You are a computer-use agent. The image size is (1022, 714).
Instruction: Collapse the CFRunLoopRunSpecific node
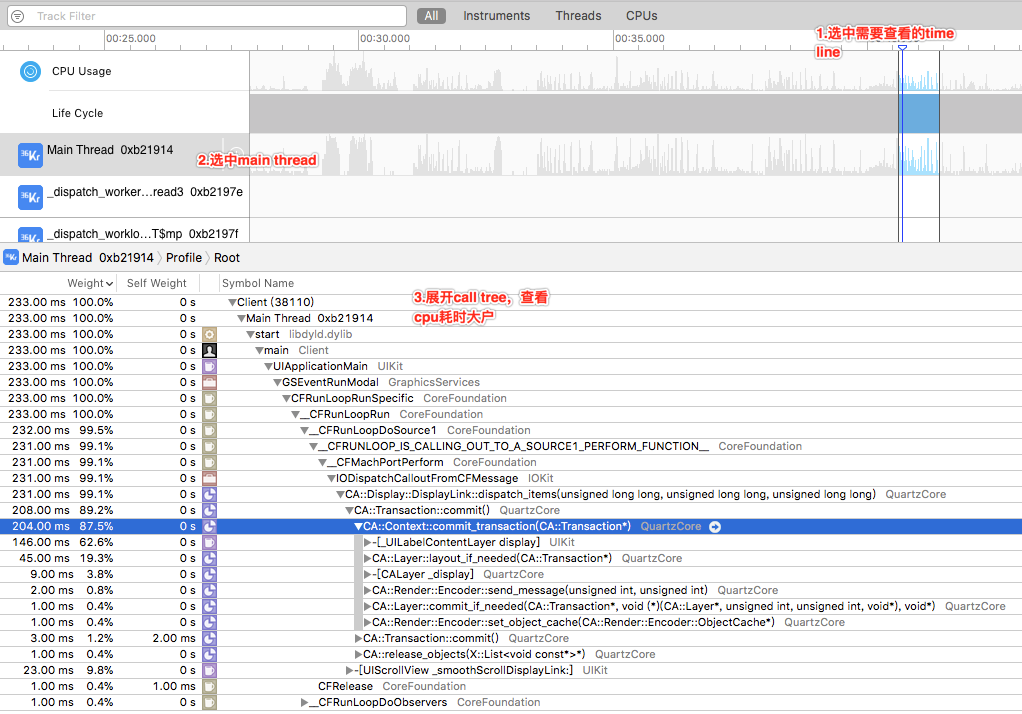pyautogui.click(x=286, y=398)
